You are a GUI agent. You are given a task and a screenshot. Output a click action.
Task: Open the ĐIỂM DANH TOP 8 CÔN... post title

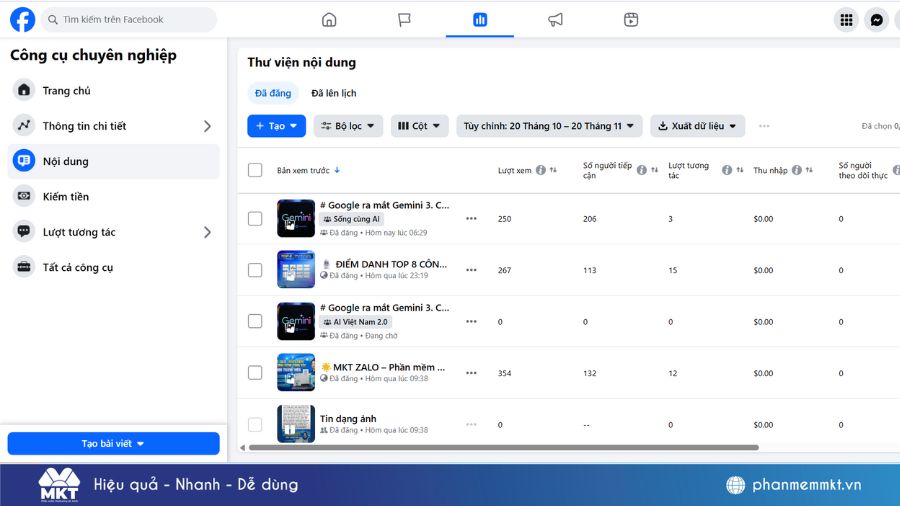tap(391, 264)
